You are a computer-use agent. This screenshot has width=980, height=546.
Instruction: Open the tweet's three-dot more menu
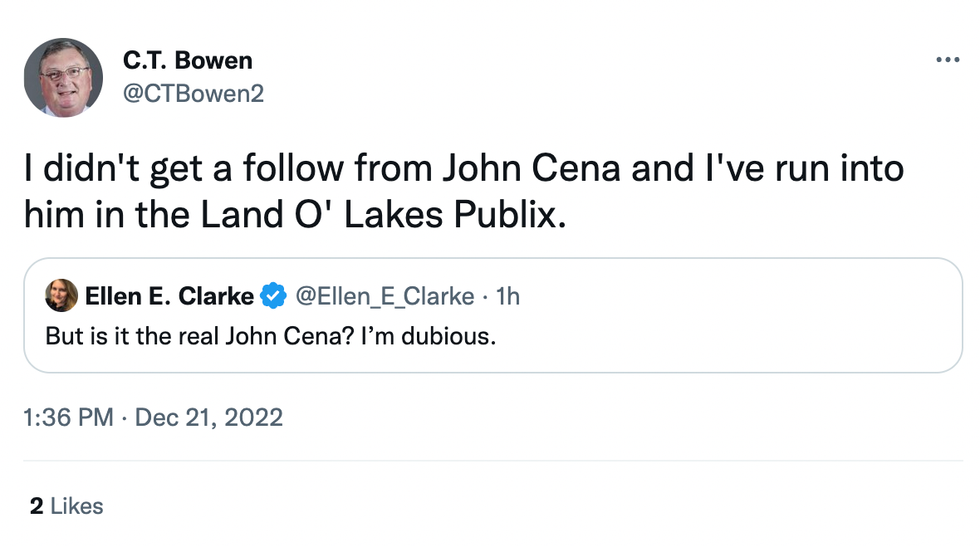946,60
